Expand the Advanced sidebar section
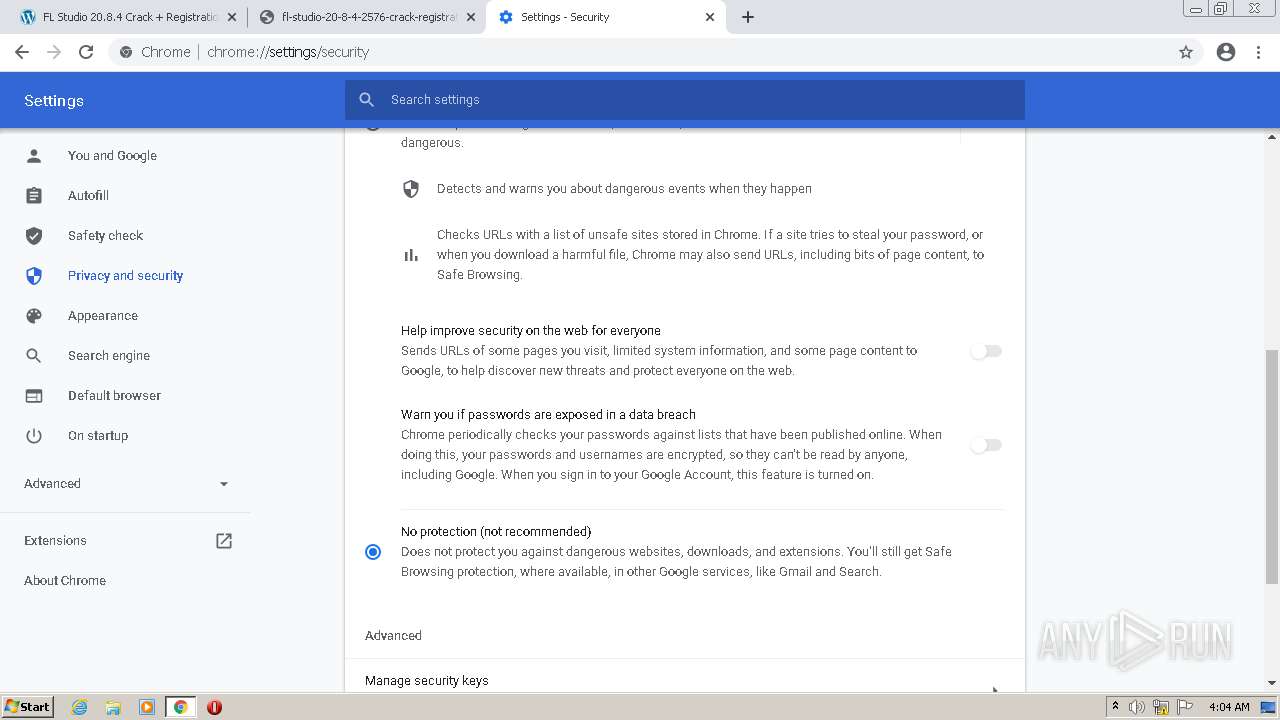The image size is (1280, 720). [x=125, y=484]
